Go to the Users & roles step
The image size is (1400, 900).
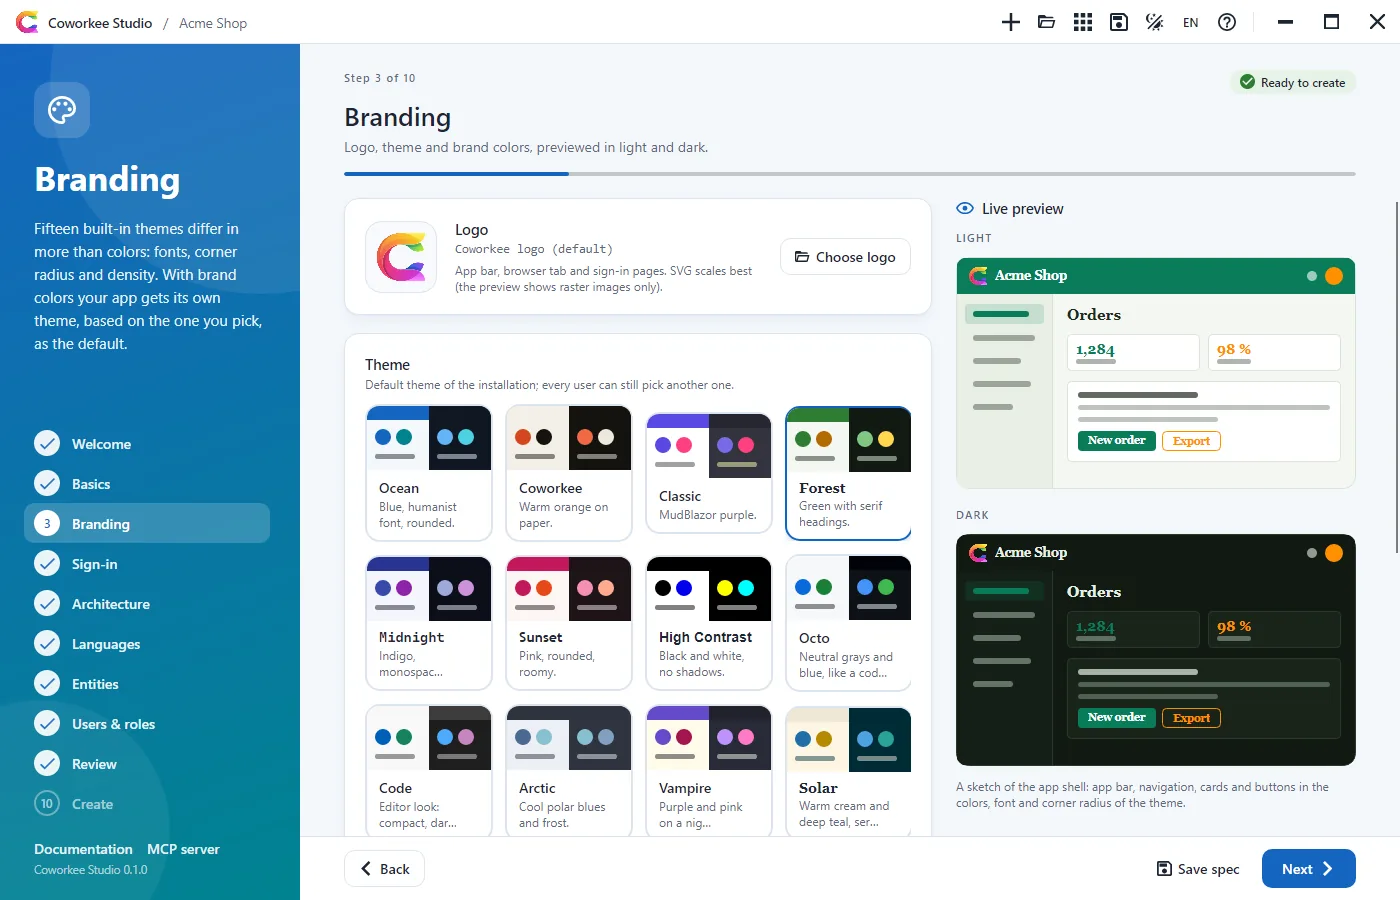(147, 724)
